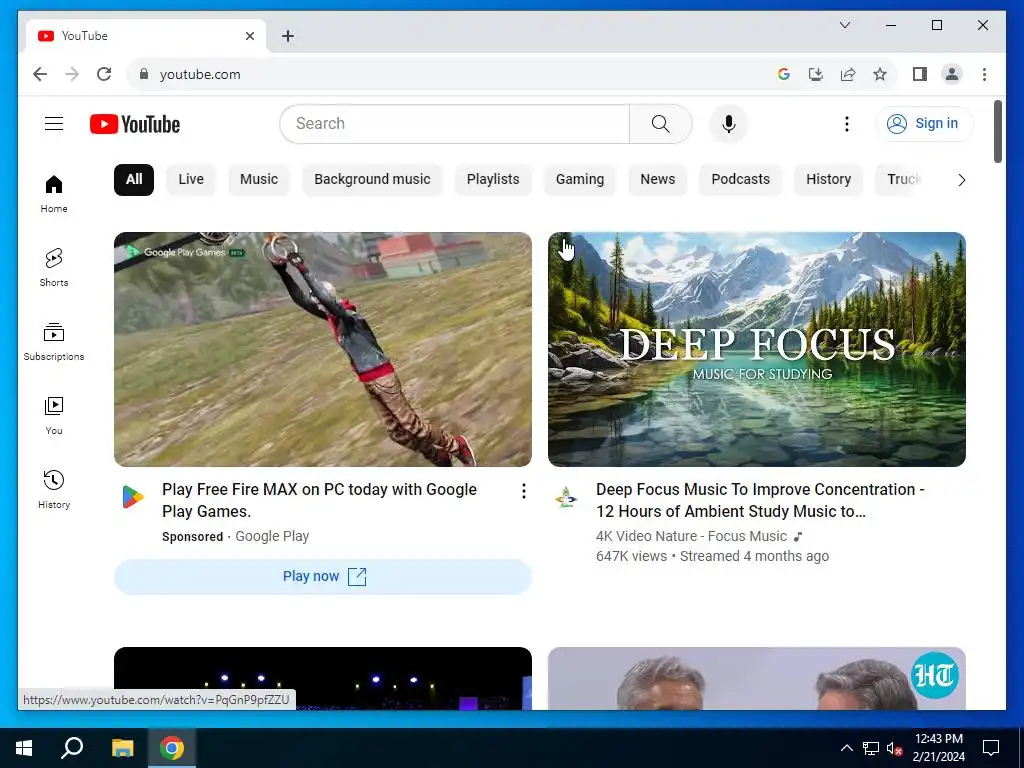Select the News chip
This screenshot has height=768, width=1024.
pyautogui.click(x=658, y=180)
